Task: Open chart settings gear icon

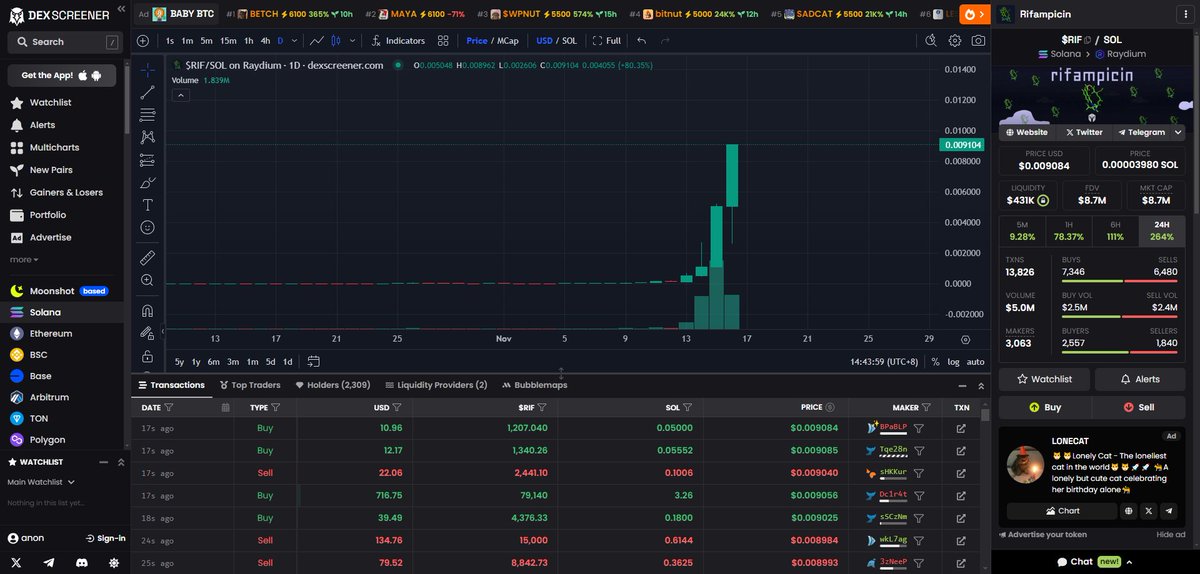Action: click(955, 41)
